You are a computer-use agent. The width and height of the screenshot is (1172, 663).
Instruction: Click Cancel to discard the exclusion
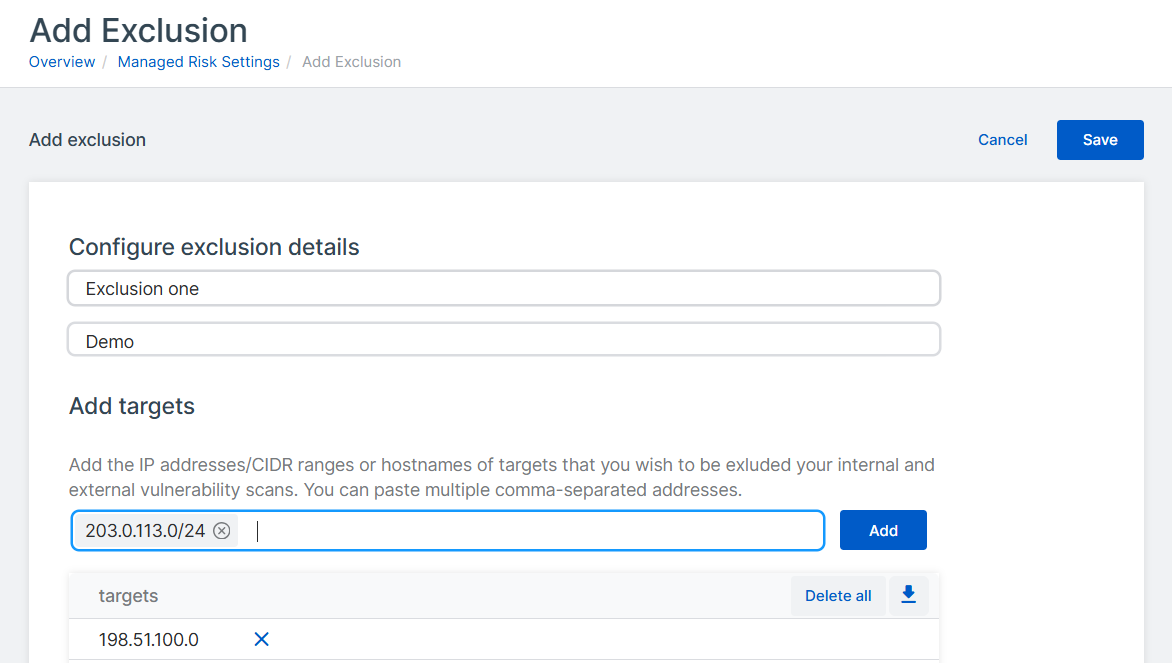coord(1002,139)
